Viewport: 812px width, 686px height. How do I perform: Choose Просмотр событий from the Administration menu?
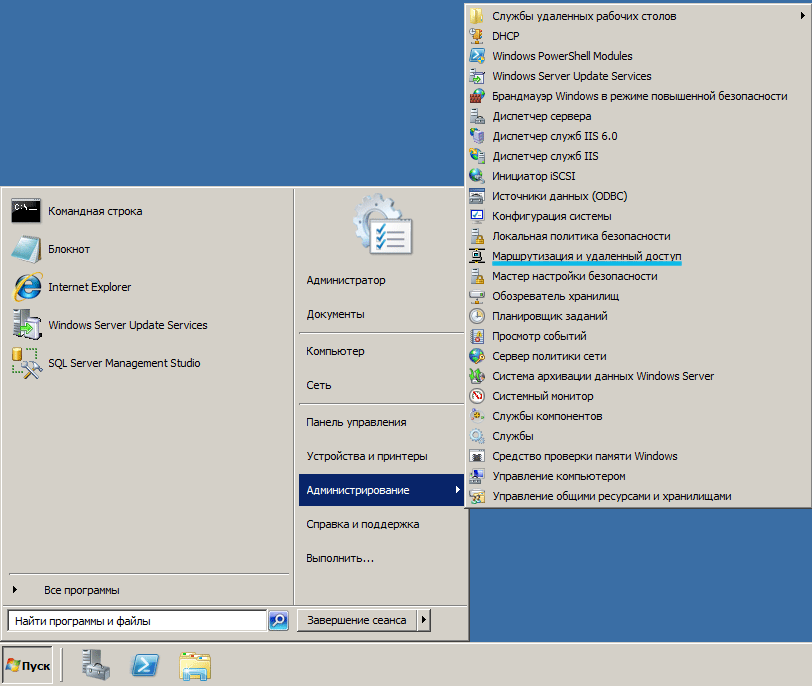(x=539, y=336)
